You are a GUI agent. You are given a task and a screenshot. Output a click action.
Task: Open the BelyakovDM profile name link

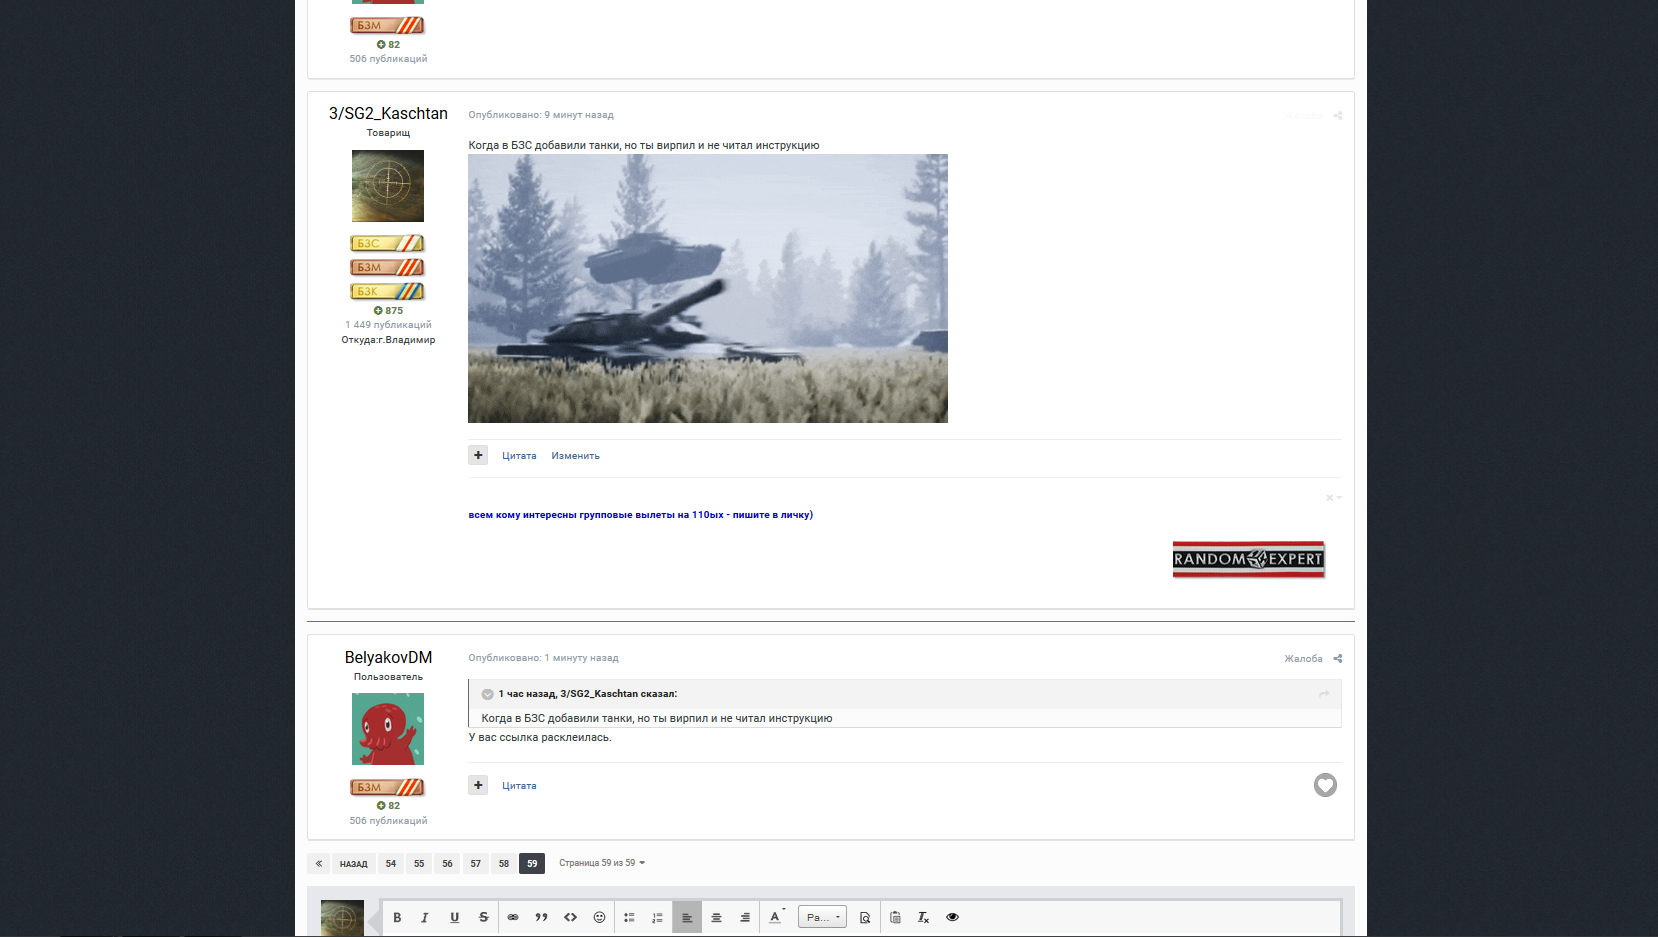coord(388,657)
